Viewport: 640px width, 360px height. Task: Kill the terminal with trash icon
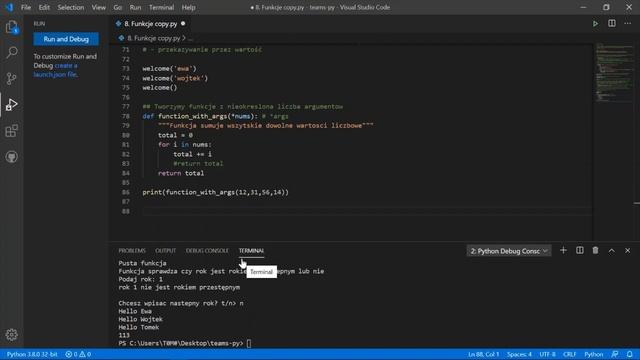(596, 251)
